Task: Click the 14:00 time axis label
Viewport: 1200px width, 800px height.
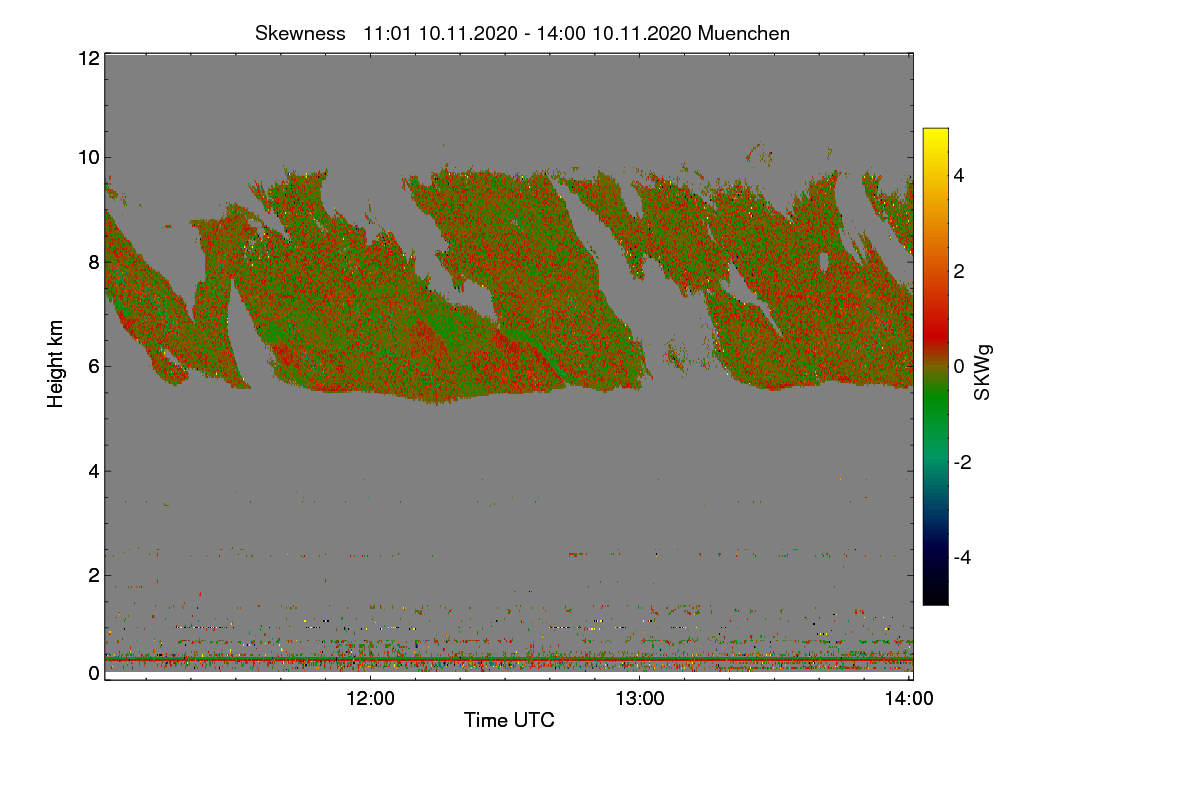Action: (x=909, y=700)
